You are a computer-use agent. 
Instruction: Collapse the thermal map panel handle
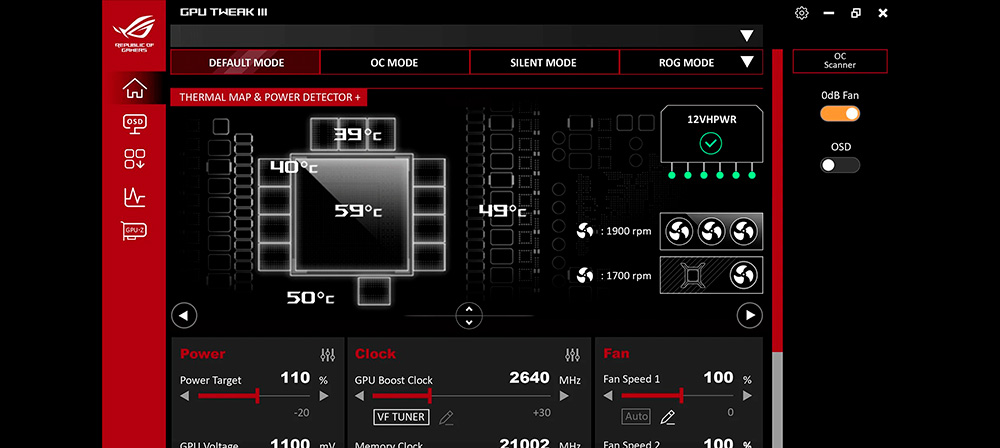tap(469, 315)
